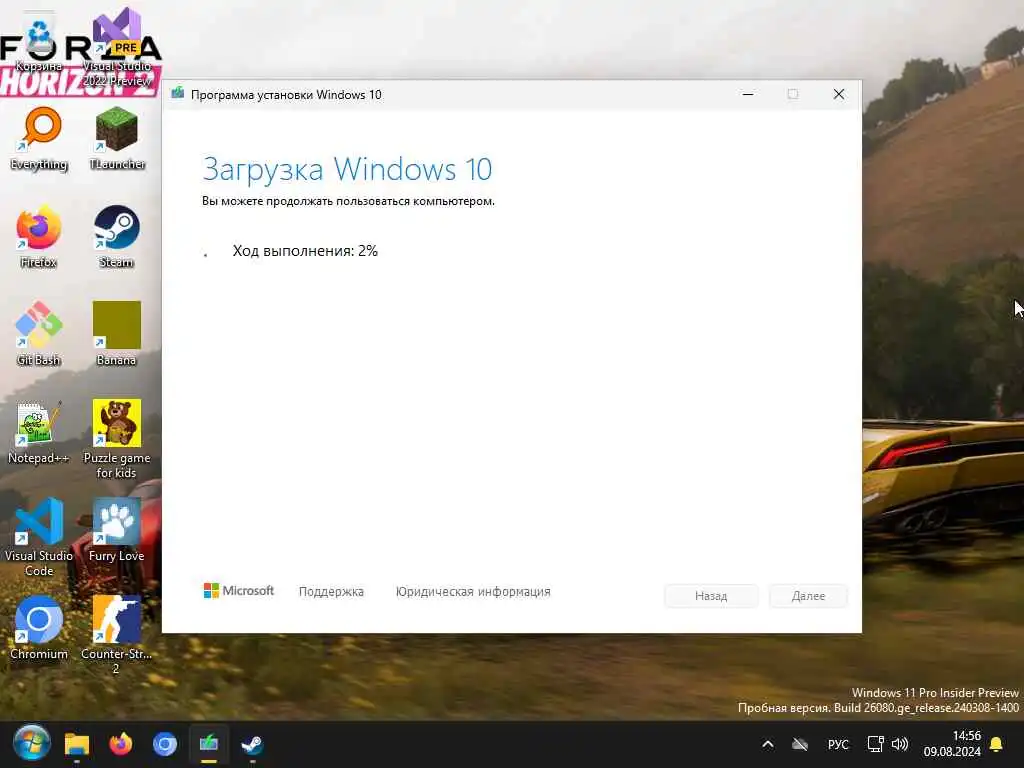1024x768 pixels.
Task: Click the Программа установки Windows 10 title
Action: 286,95
